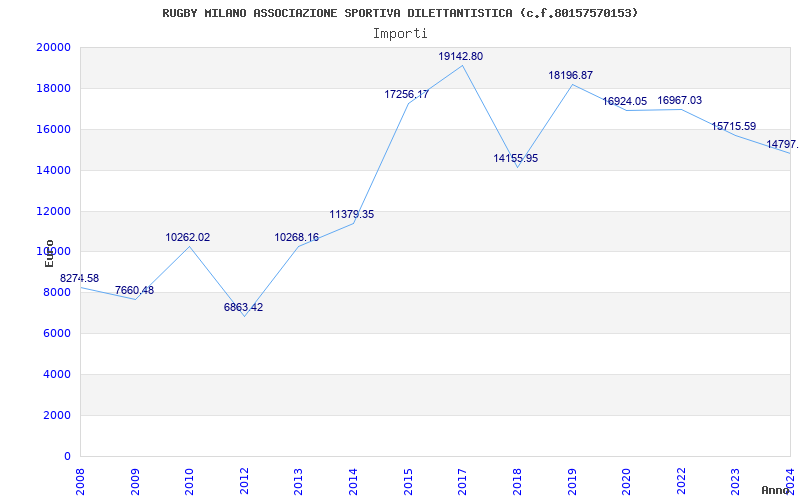Click the data label 16967.03
800x500 pixels.
coord(680,101)
